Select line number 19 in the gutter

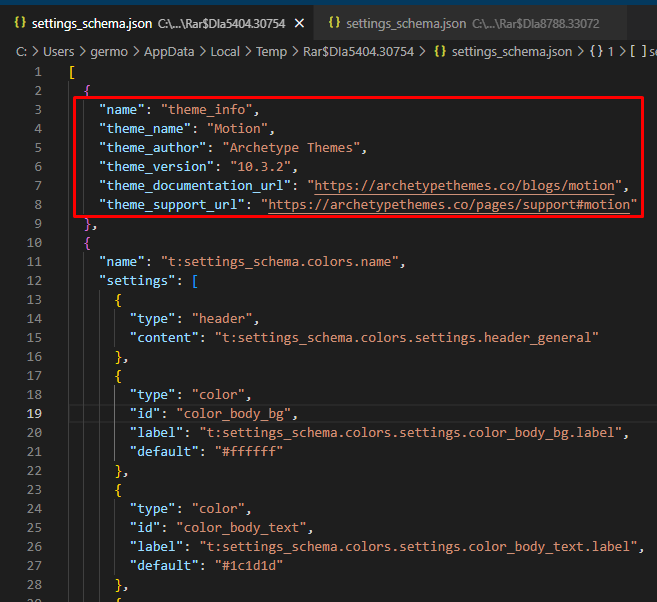[x=34, y=414]
